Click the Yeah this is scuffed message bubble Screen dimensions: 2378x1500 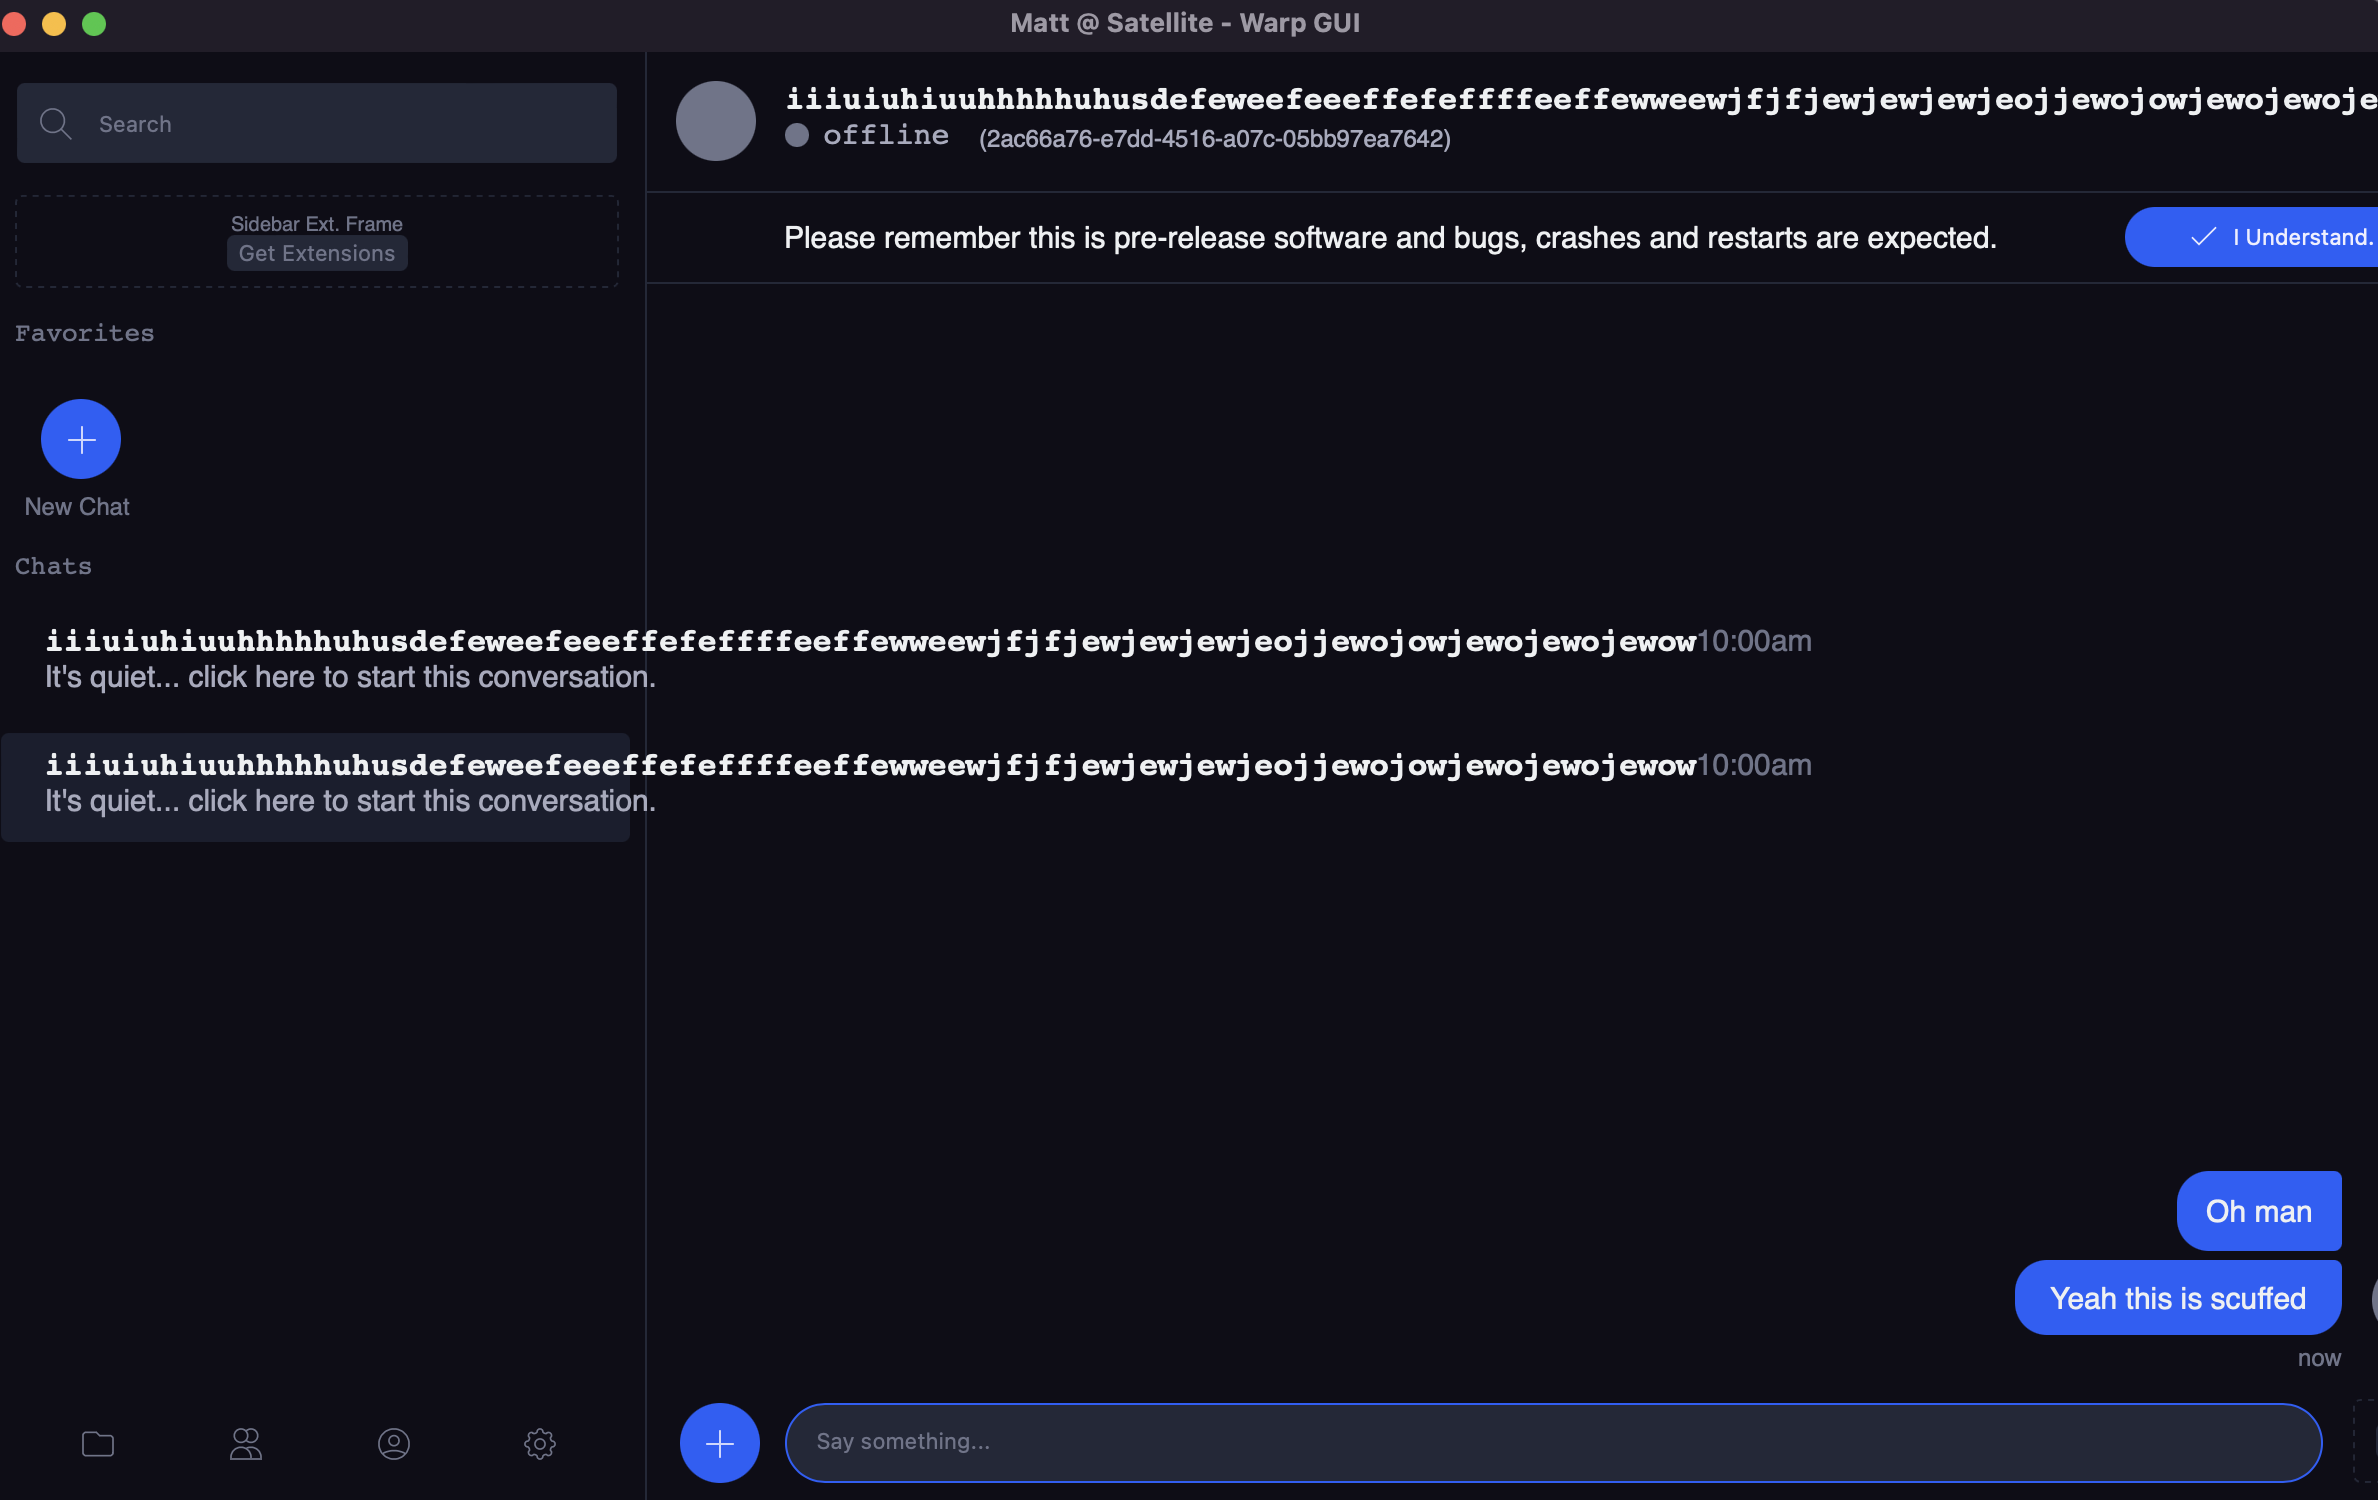2177,1297
